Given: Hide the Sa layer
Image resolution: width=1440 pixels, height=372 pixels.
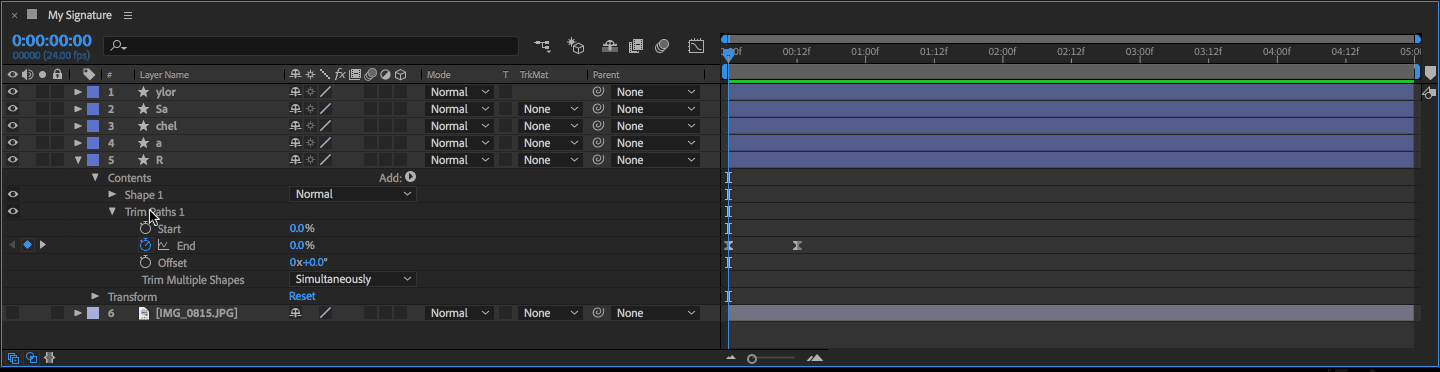Looking at the screenshot, I should click(13, 109).
